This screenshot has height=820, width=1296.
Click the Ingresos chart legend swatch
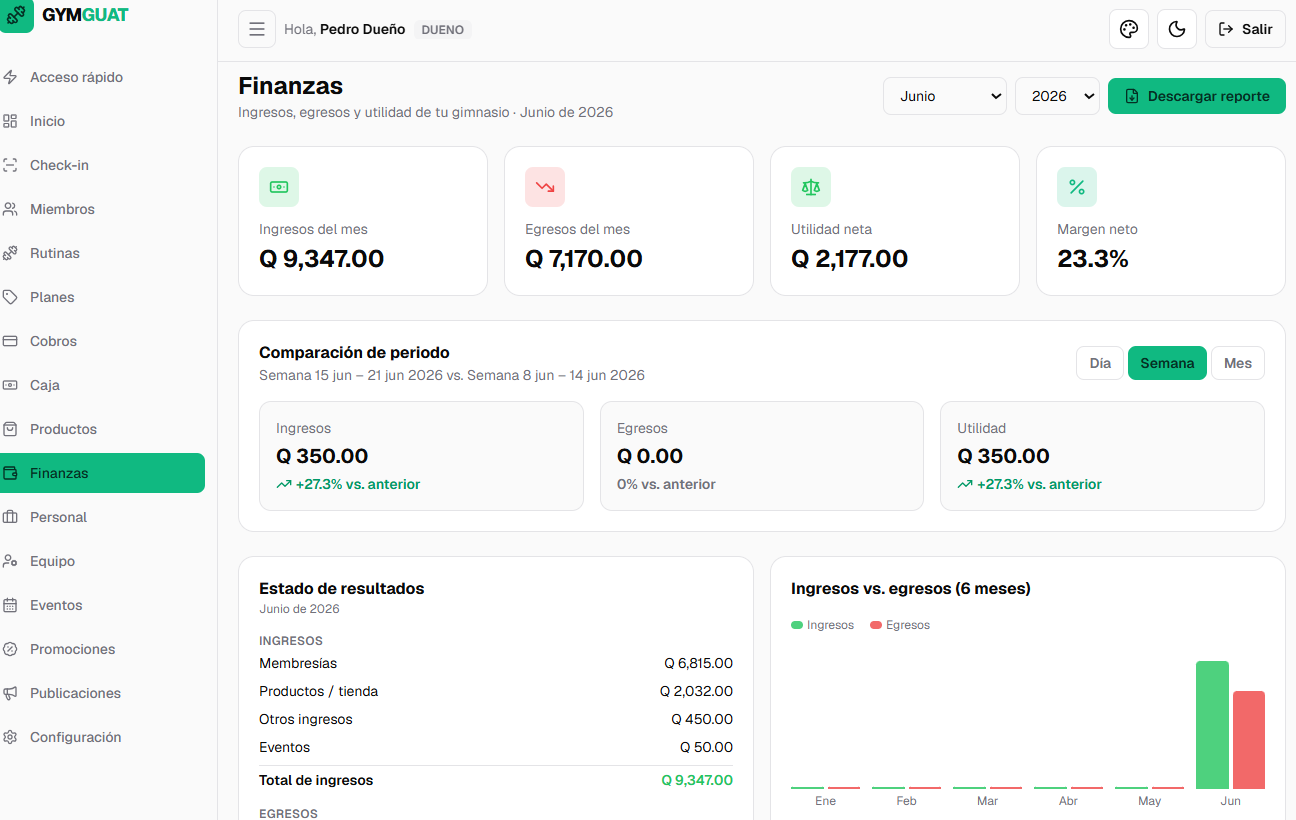(797, 625)
